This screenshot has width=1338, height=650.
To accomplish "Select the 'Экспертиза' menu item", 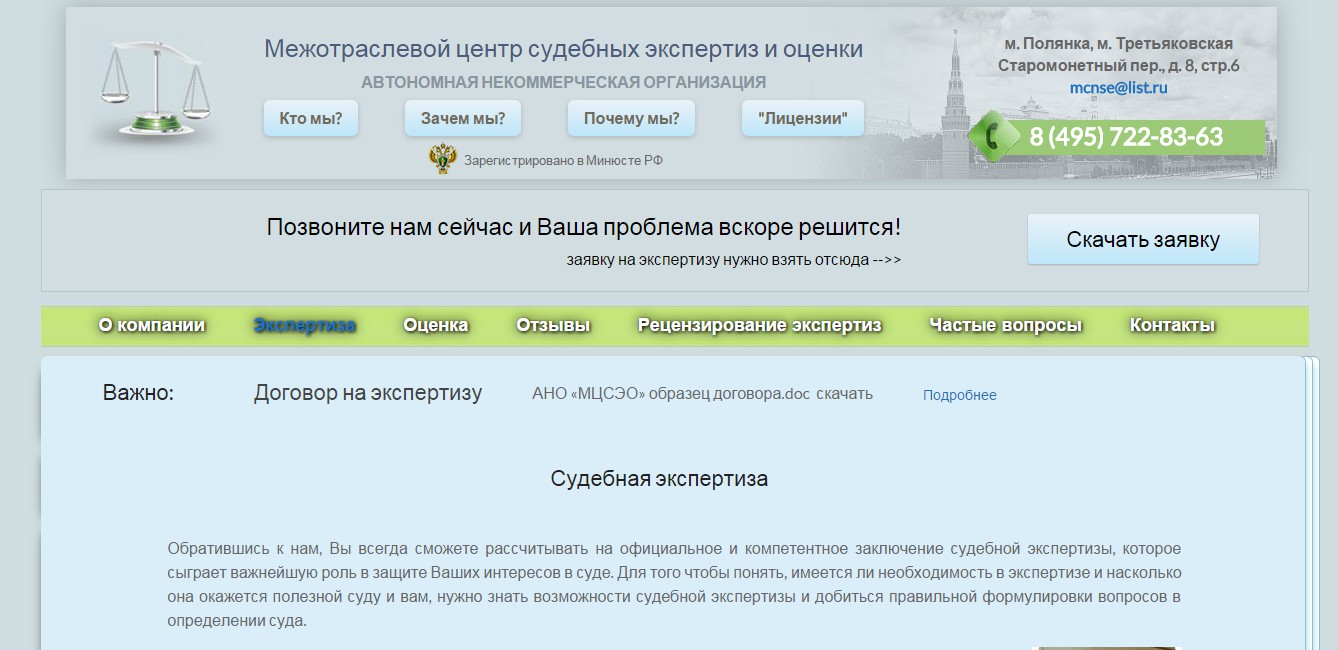I will pyautogui.click(x=305, y=325).
